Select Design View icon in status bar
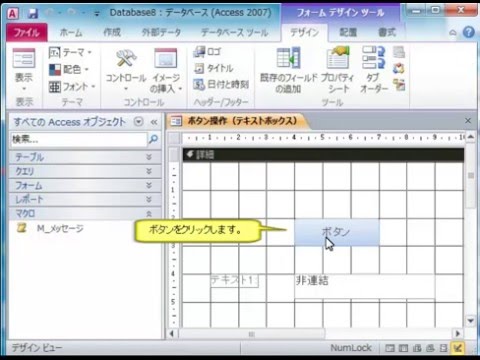480x360 pixels. click(458, 348)
